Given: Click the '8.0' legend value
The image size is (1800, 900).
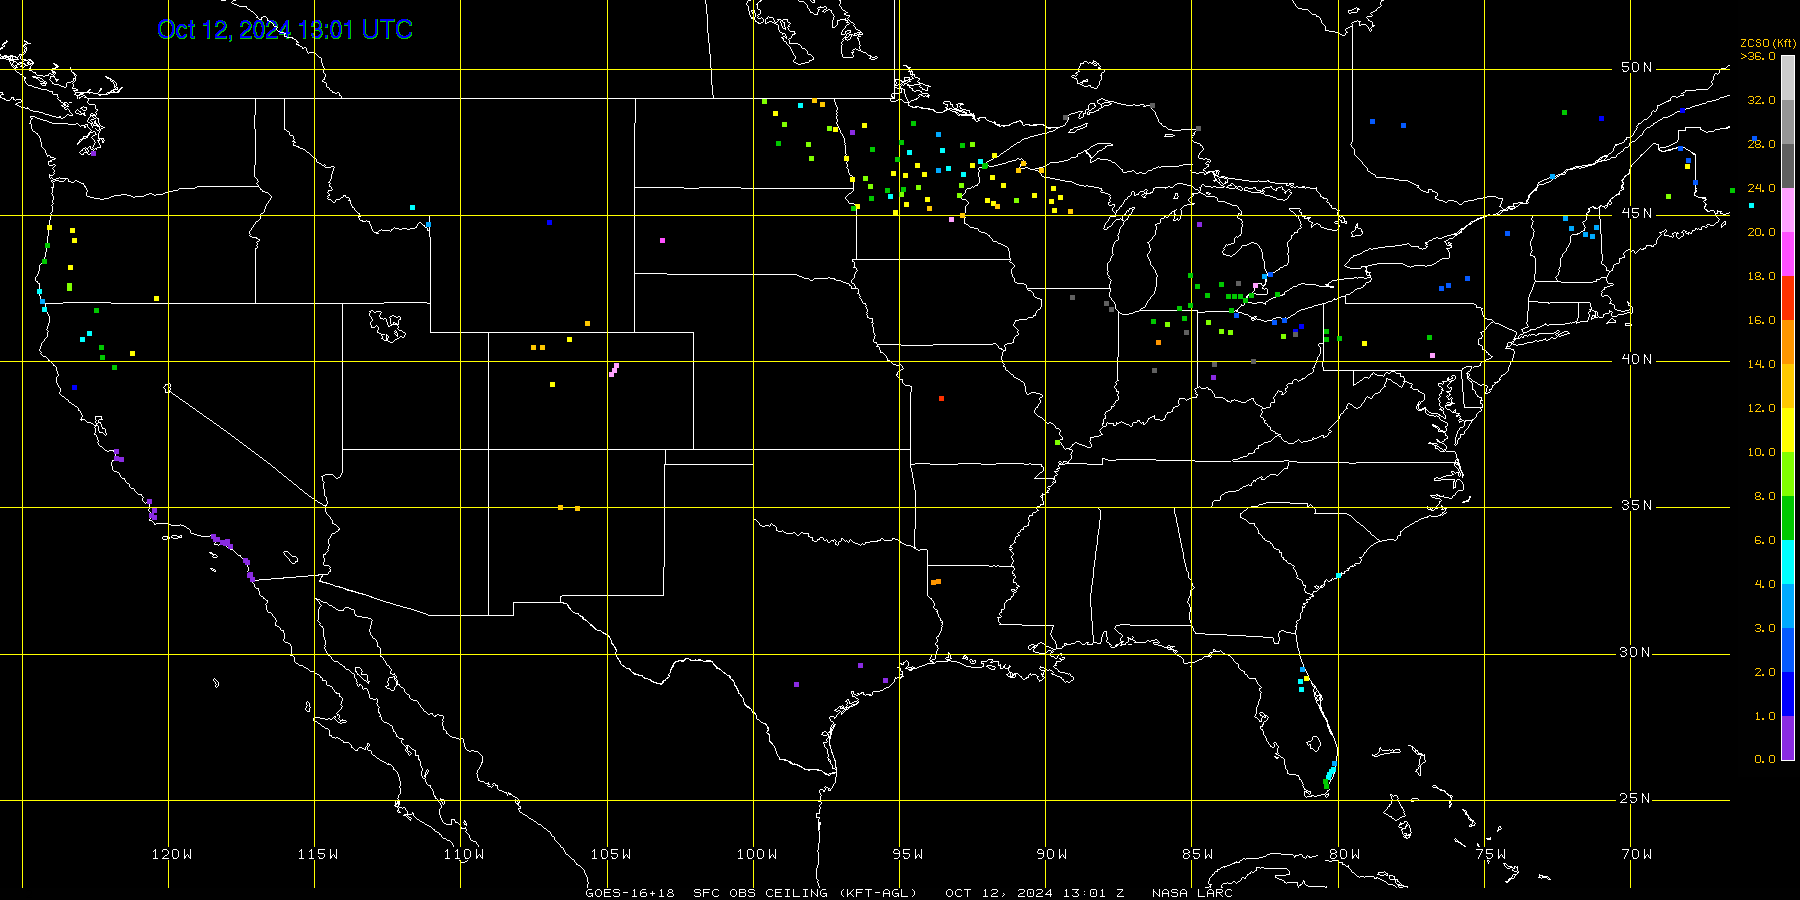Looking at the screenshot, I should (x=1765, y=496).
